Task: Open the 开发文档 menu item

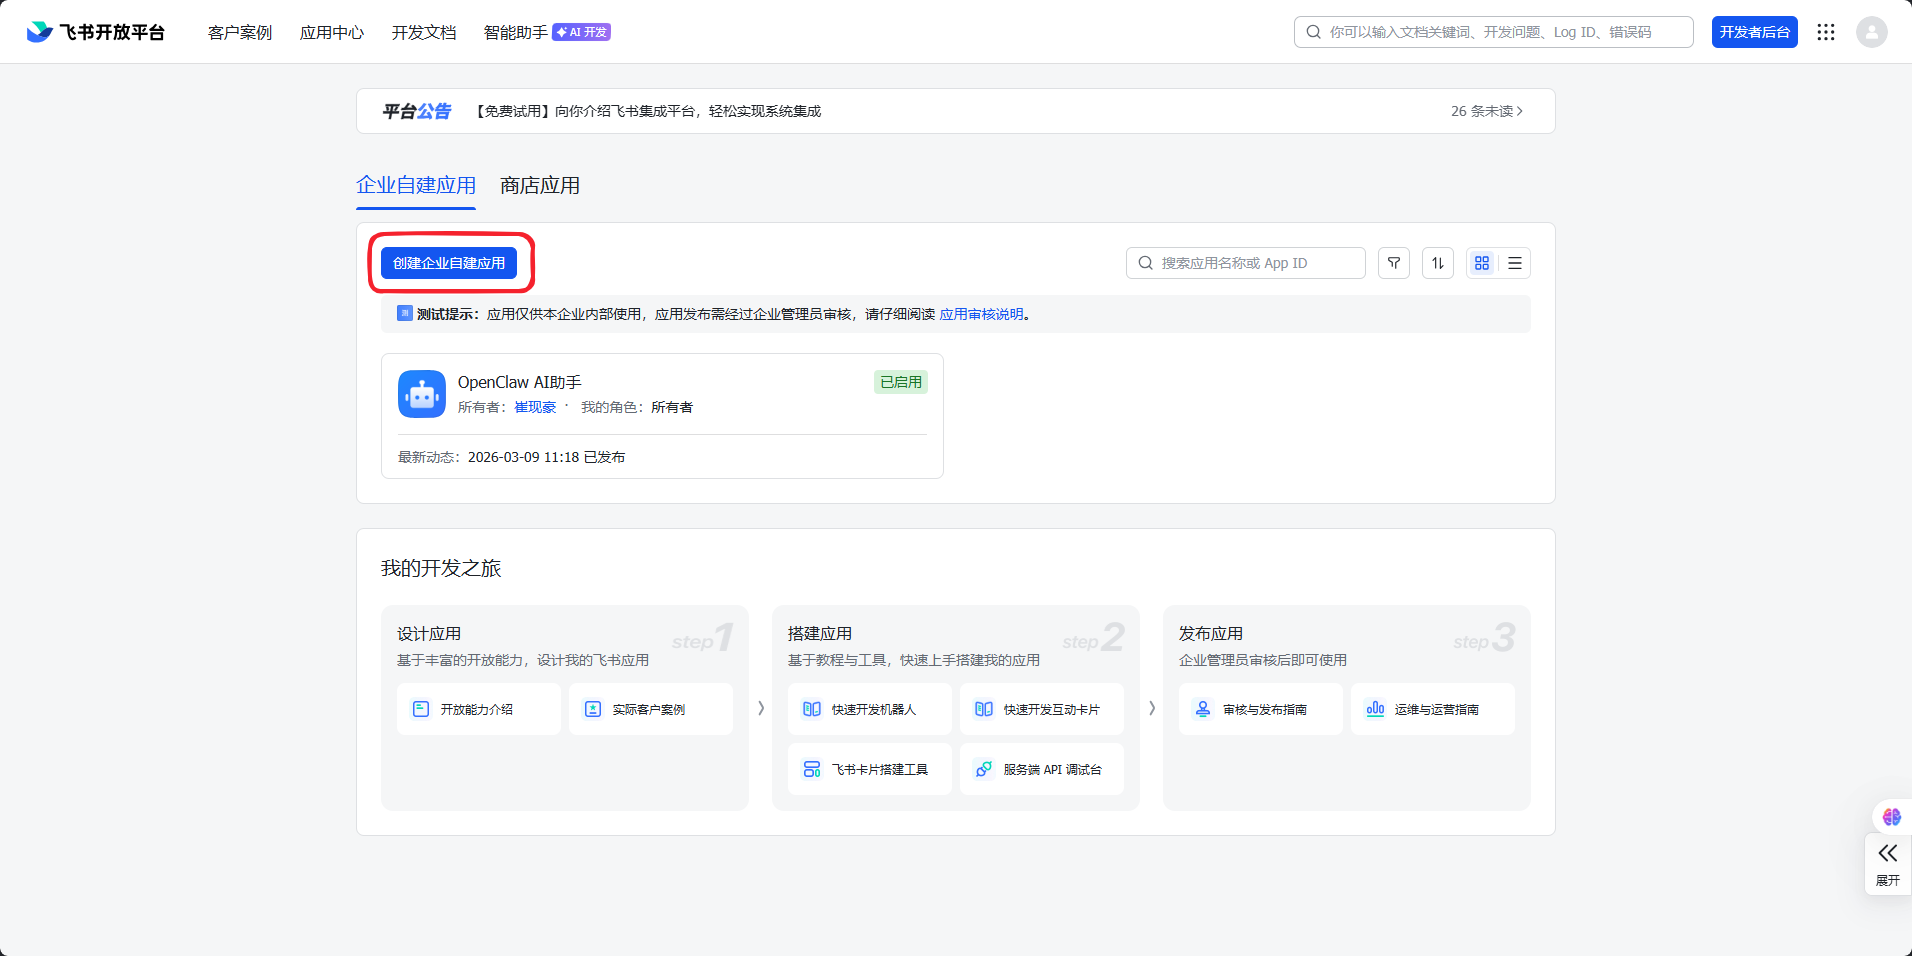Action: pyautogui.click(x=424, y=32)
